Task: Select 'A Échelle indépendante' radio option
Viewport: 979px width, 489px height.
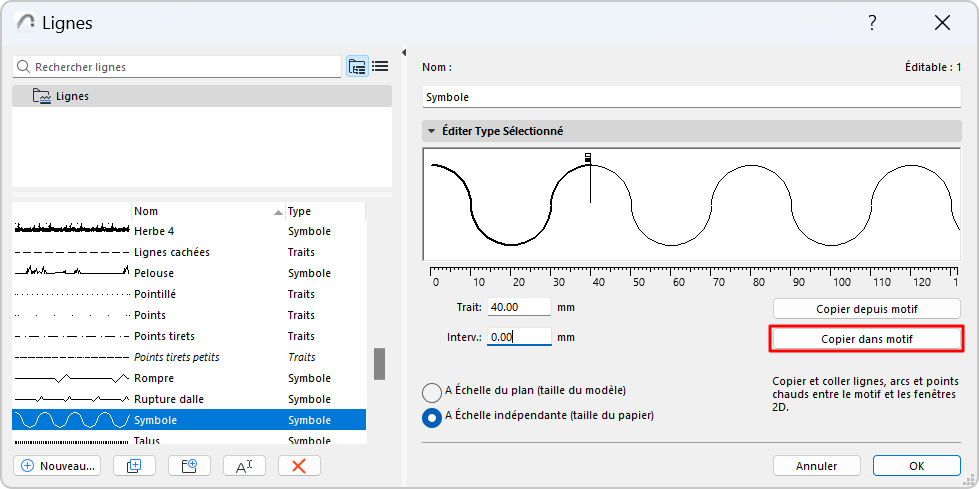Action: pyautogui.click(x=432, y=418)
